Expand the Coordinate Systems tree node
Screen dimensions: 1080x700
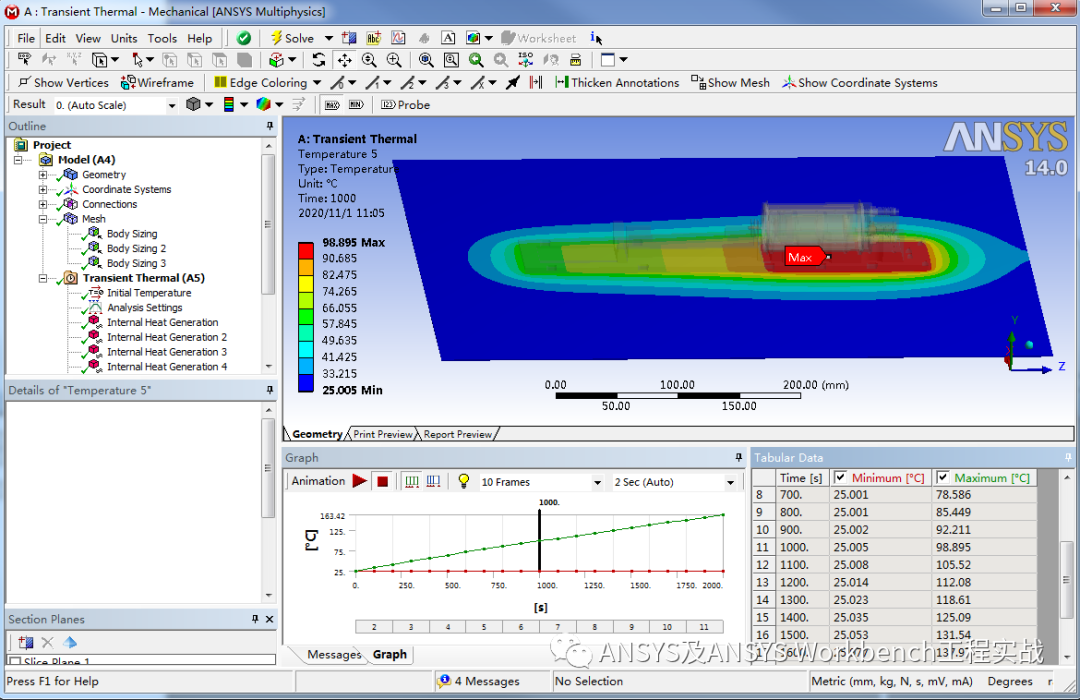point(43,189)
